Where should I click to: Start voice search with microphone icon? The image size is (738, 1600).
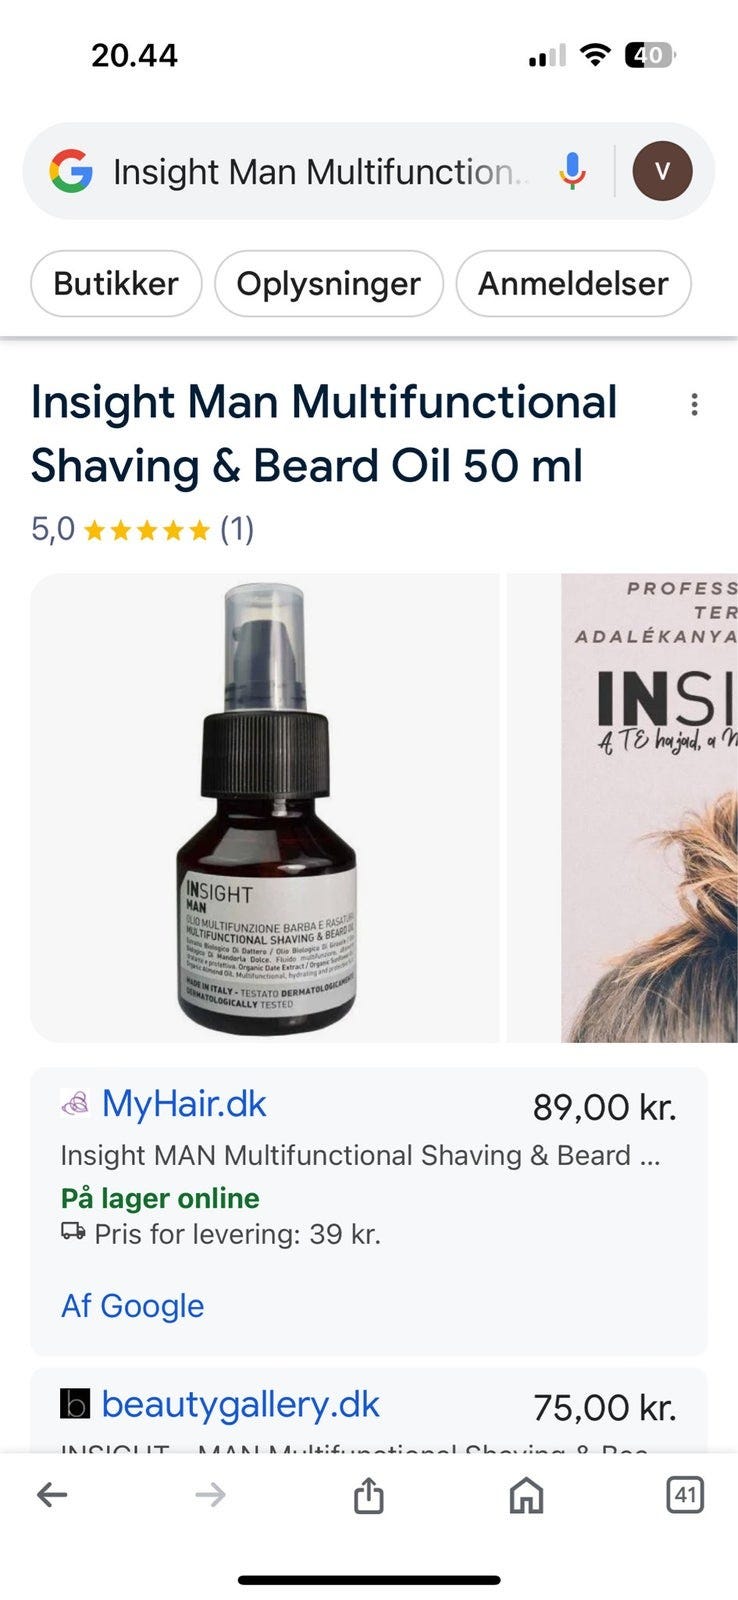(x=572, y=171)
